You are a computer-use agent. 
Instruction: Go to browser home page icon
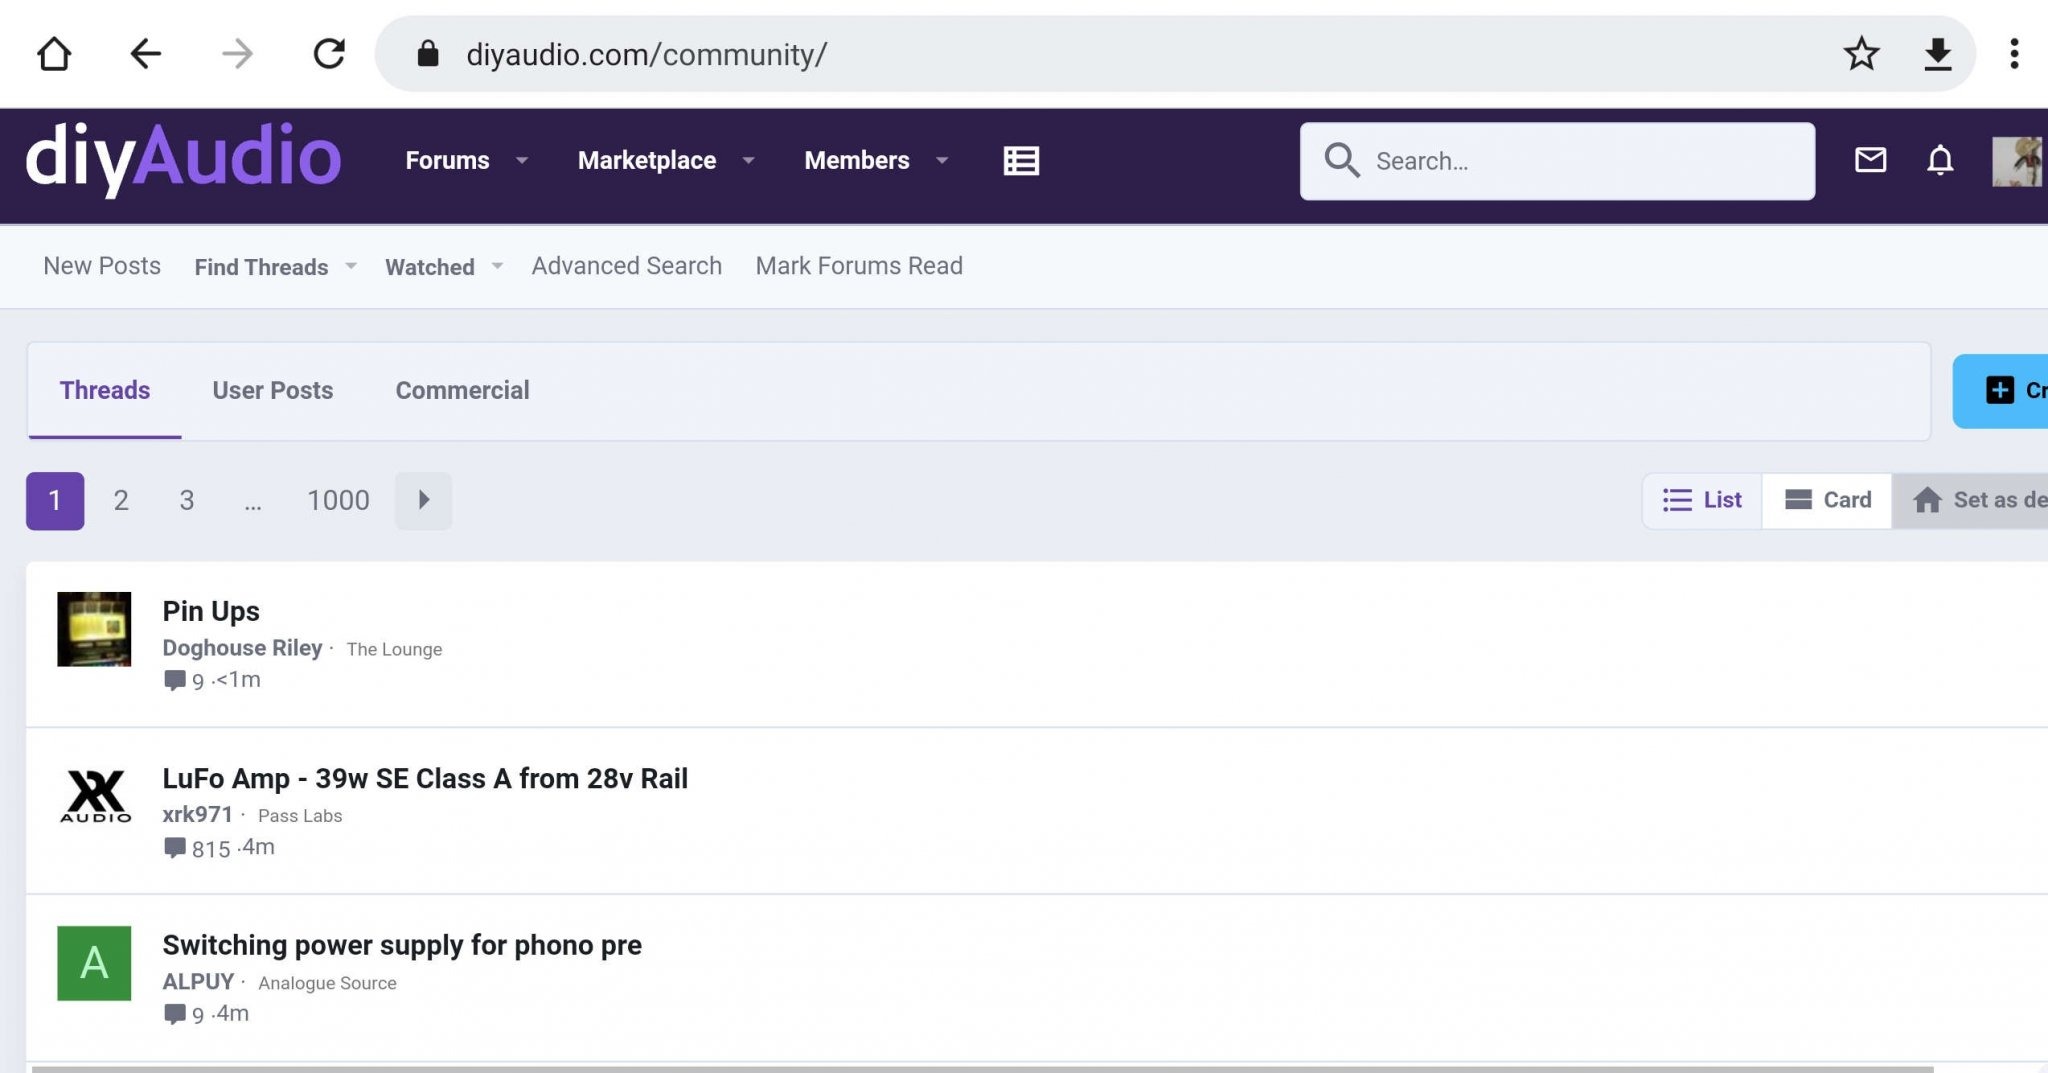54,54
